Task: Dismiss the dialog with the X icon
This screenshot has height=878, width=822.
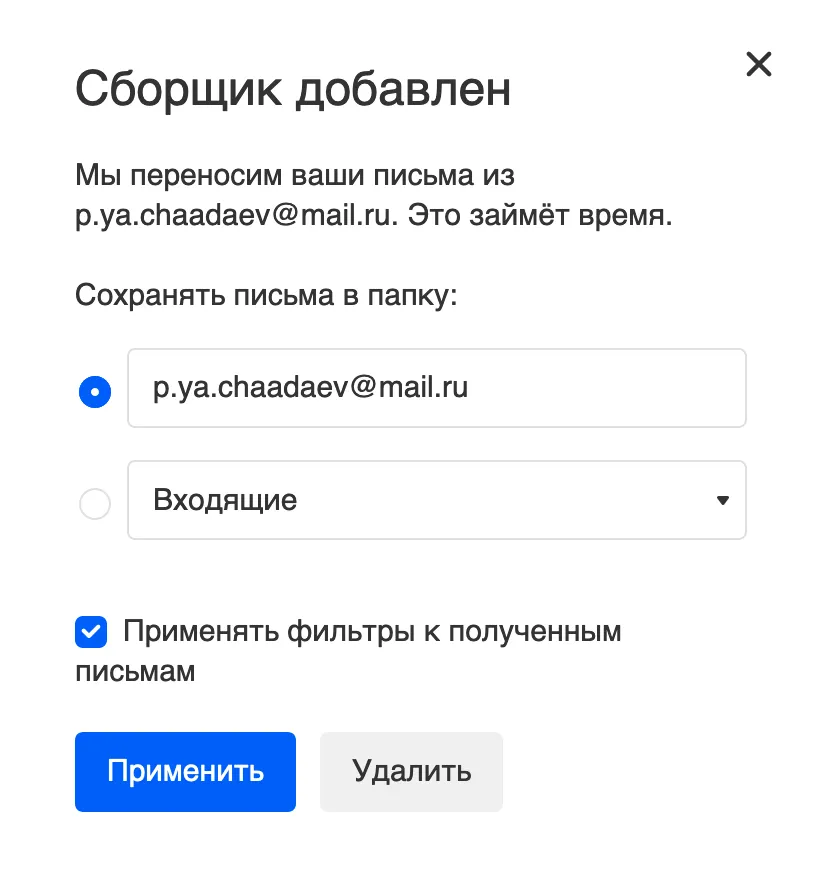Action: (759, 64)
